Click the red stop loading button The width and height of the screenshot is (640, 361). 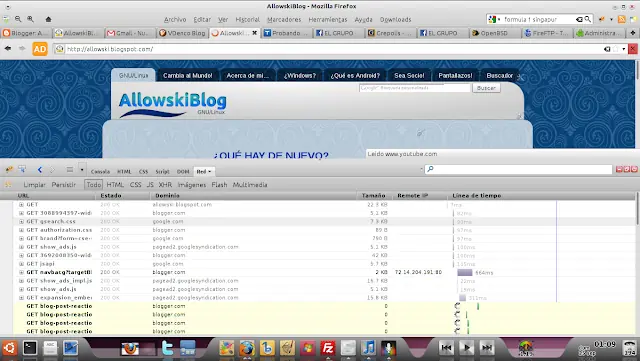click(633, 49)
